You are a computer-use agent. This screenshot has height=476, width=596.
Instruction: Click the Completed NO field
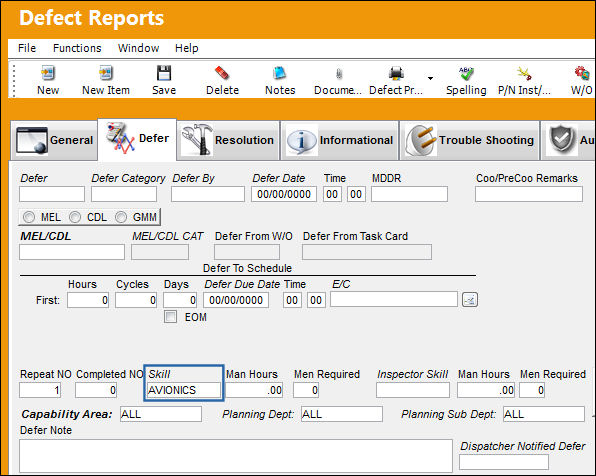pyautogui.click(x=96, y=390)
